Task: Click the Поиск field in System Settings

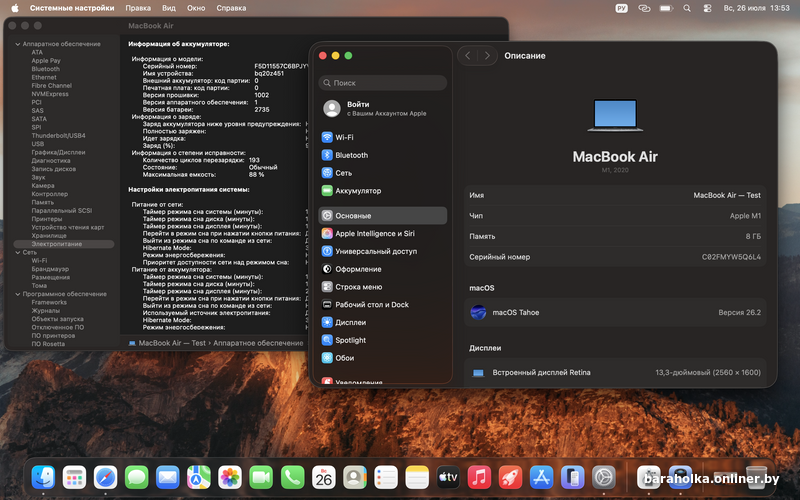Action: (383, 83)
